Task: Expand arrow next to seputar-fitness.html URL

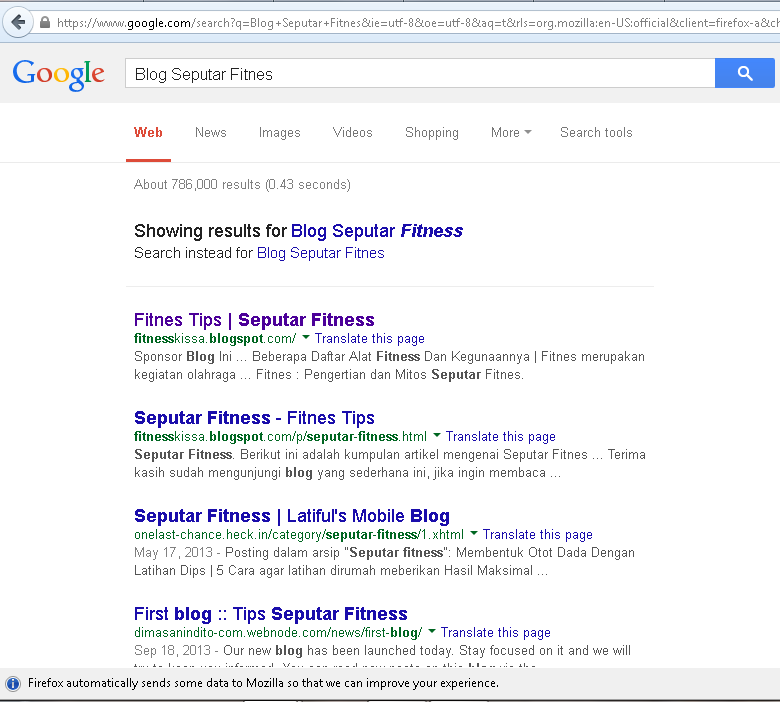Action: (437, 436)
